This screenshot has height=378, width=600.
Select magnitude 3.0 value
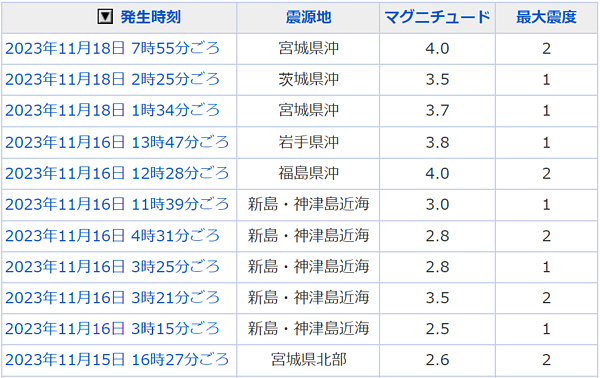[x=437, y=205]
